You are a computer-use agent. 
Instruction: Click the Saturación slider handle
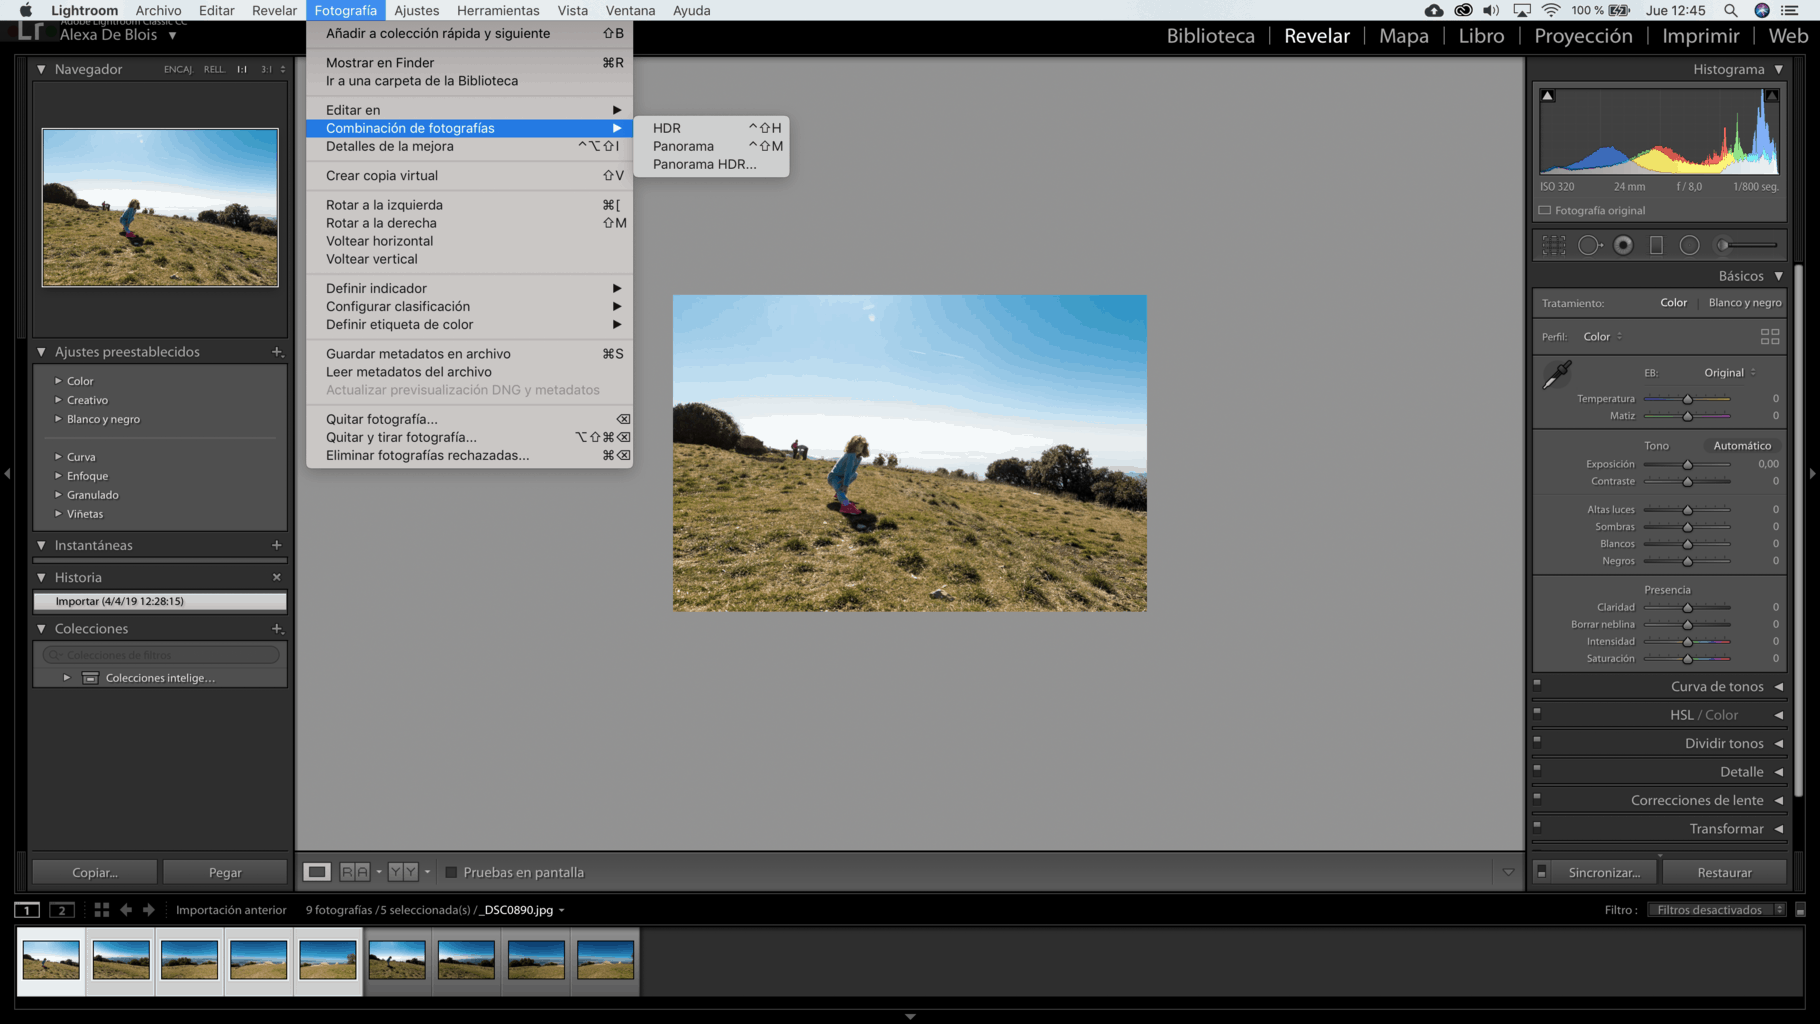point(1687,659)
